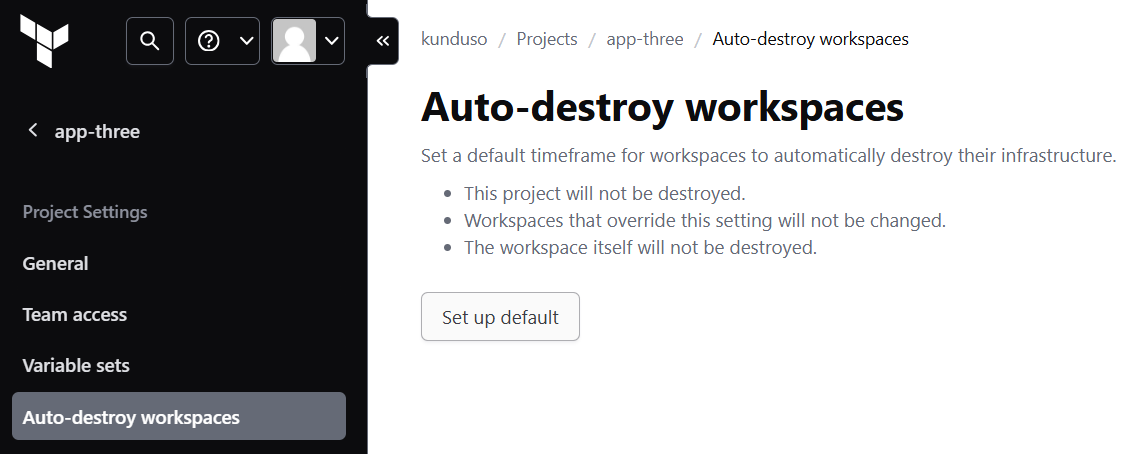1133x454 pixels.
Task: Select Auto-destroy workspaces in the sidebar
Action: tap(131, 417)
